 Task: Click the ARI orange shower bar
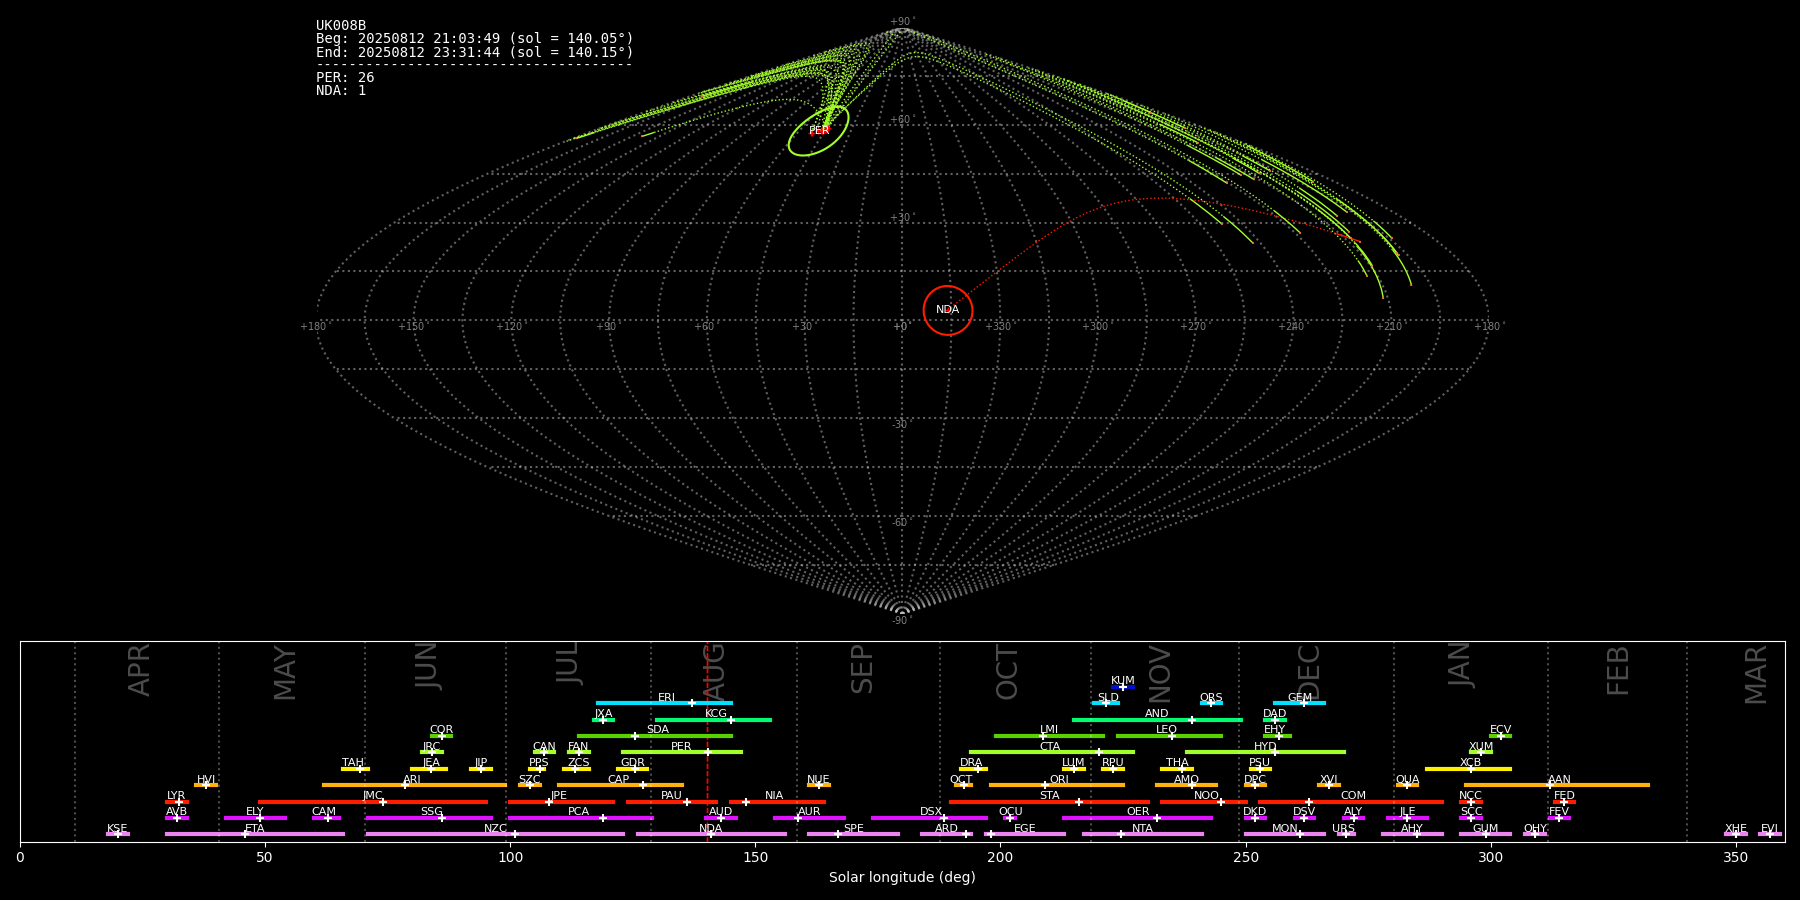[x=414, y=785]
